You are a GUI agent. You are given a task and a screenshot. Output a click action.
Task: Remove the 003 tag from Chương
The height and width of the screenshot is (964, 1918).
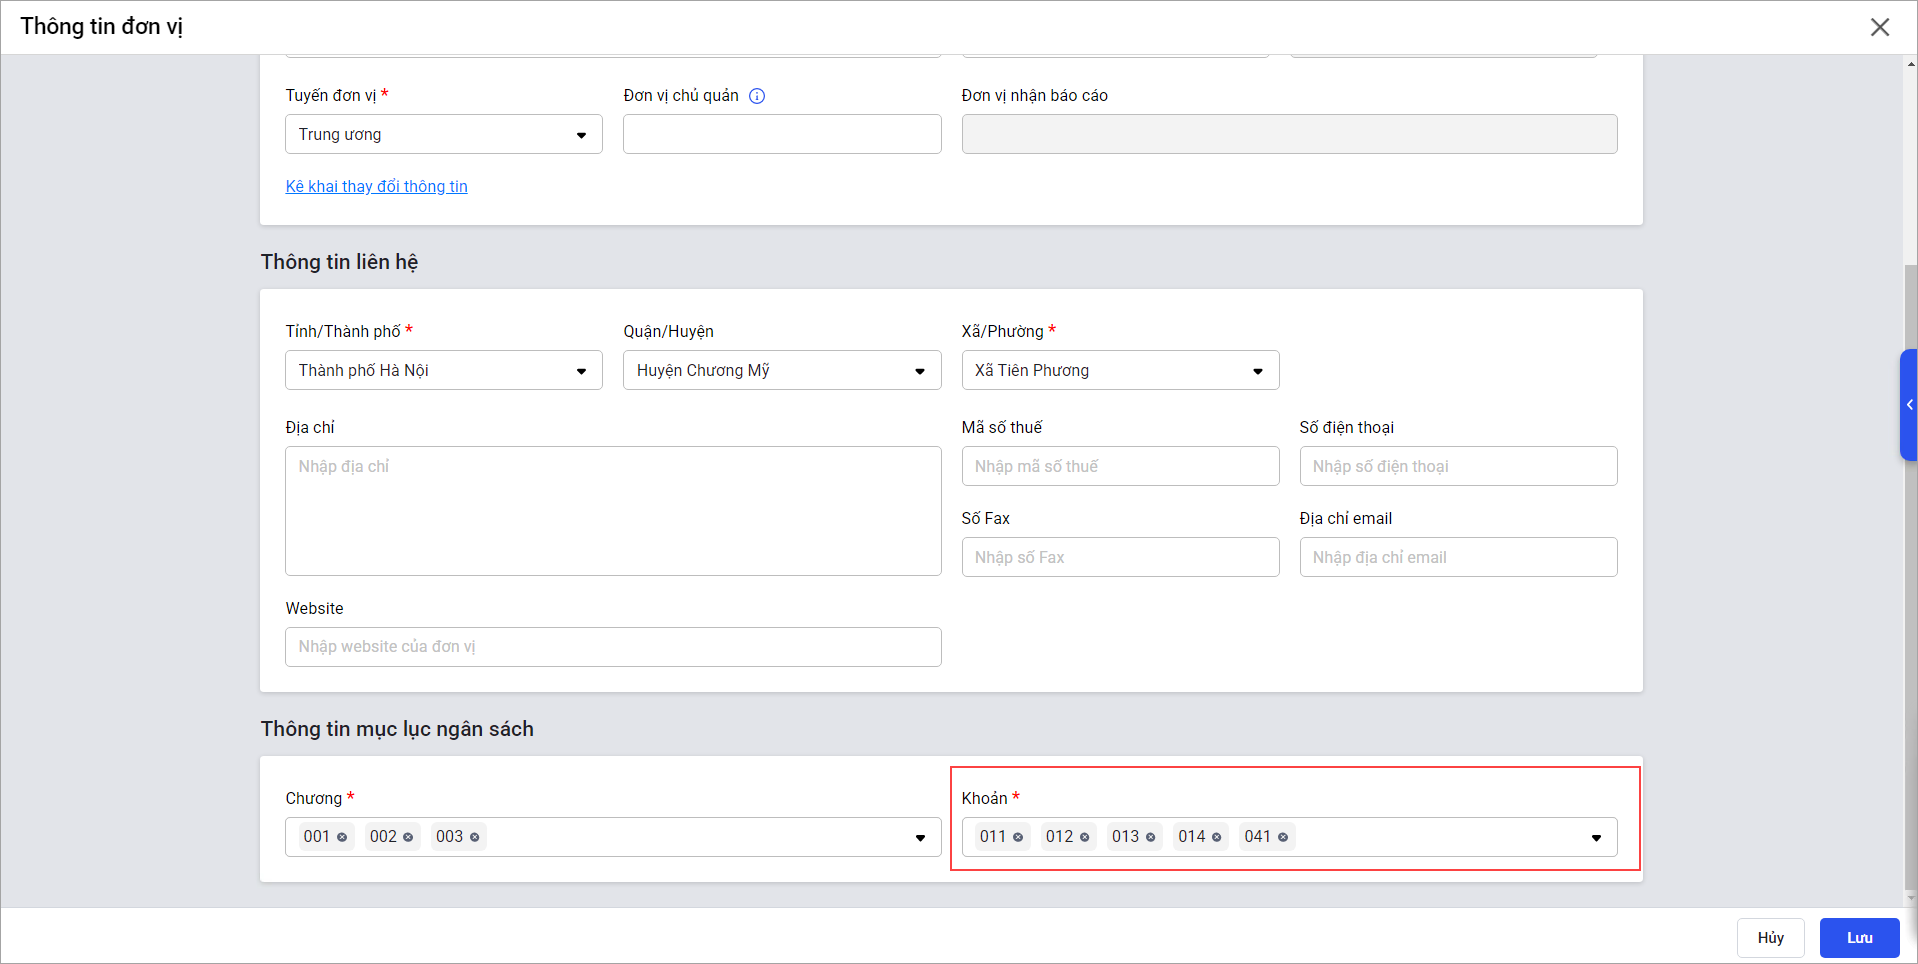coord(474,837)
